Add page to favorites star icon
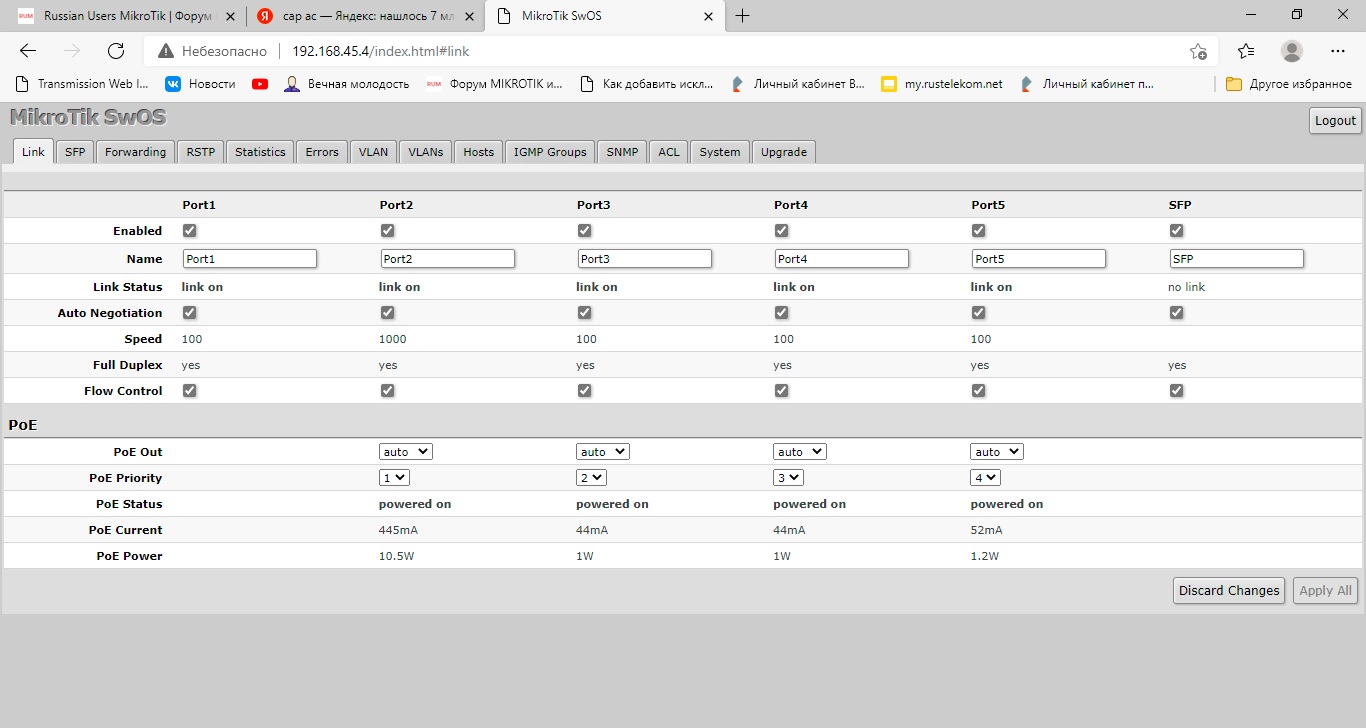1366x728 pixels. (1198, 51)
